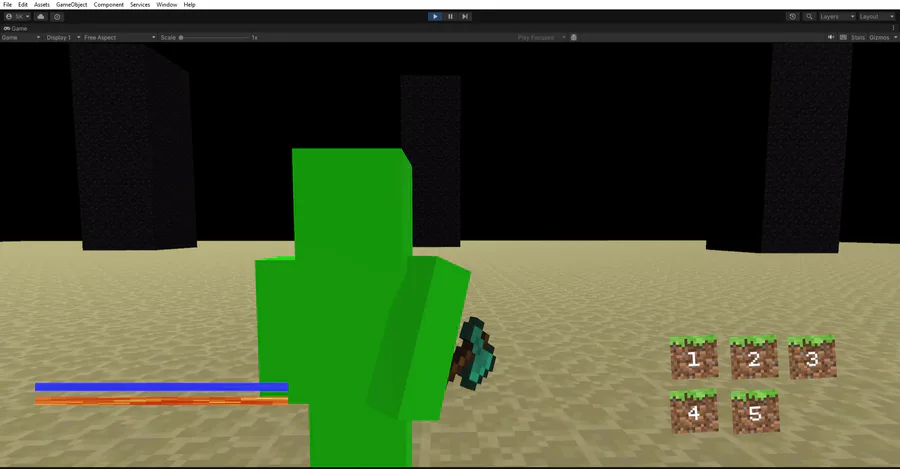Image resolution: width=900 pixels, height=469 pixels.
Task: Toggle the Stats overlay
Action: pyautogui.click(x=858, y=37)
